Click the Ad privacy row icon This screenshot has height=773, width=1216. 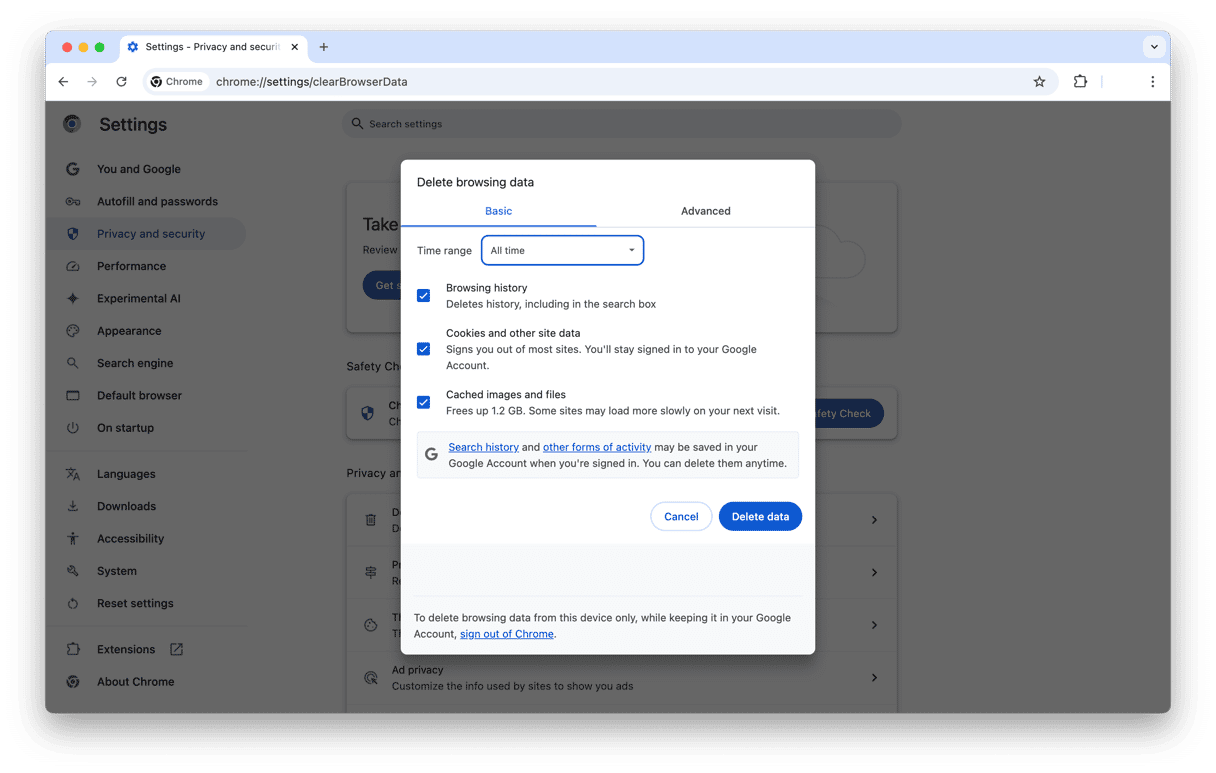pyautogui.click(x=371, y=678)
